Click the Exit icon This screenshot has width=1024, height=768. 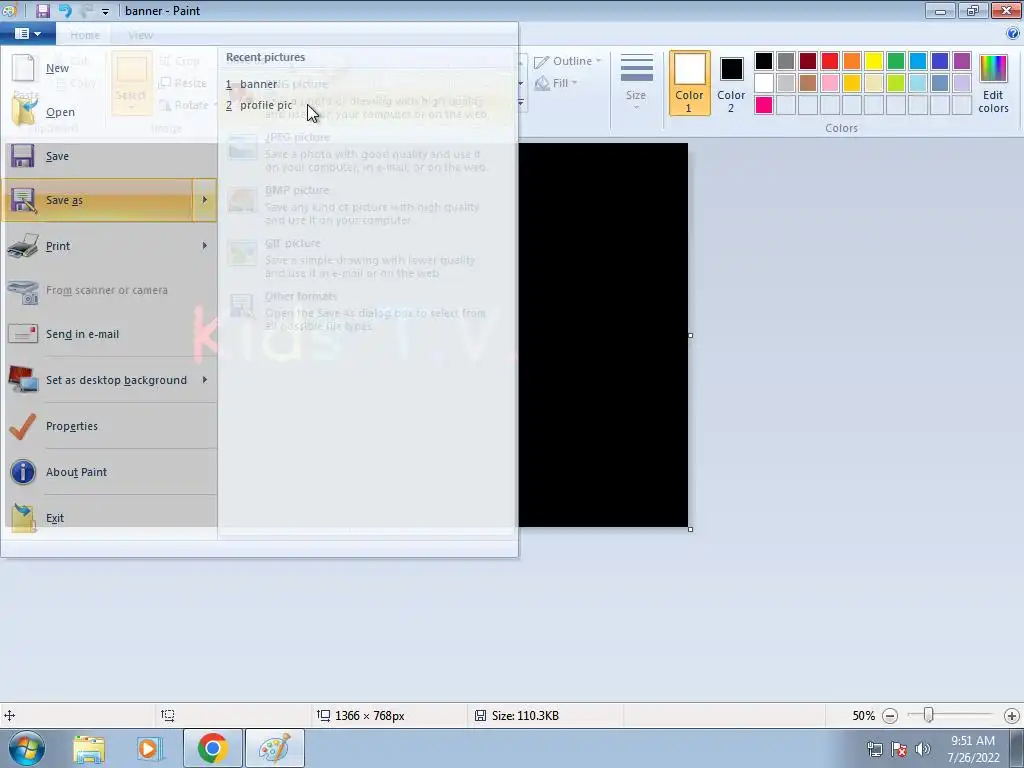point(23,518)
